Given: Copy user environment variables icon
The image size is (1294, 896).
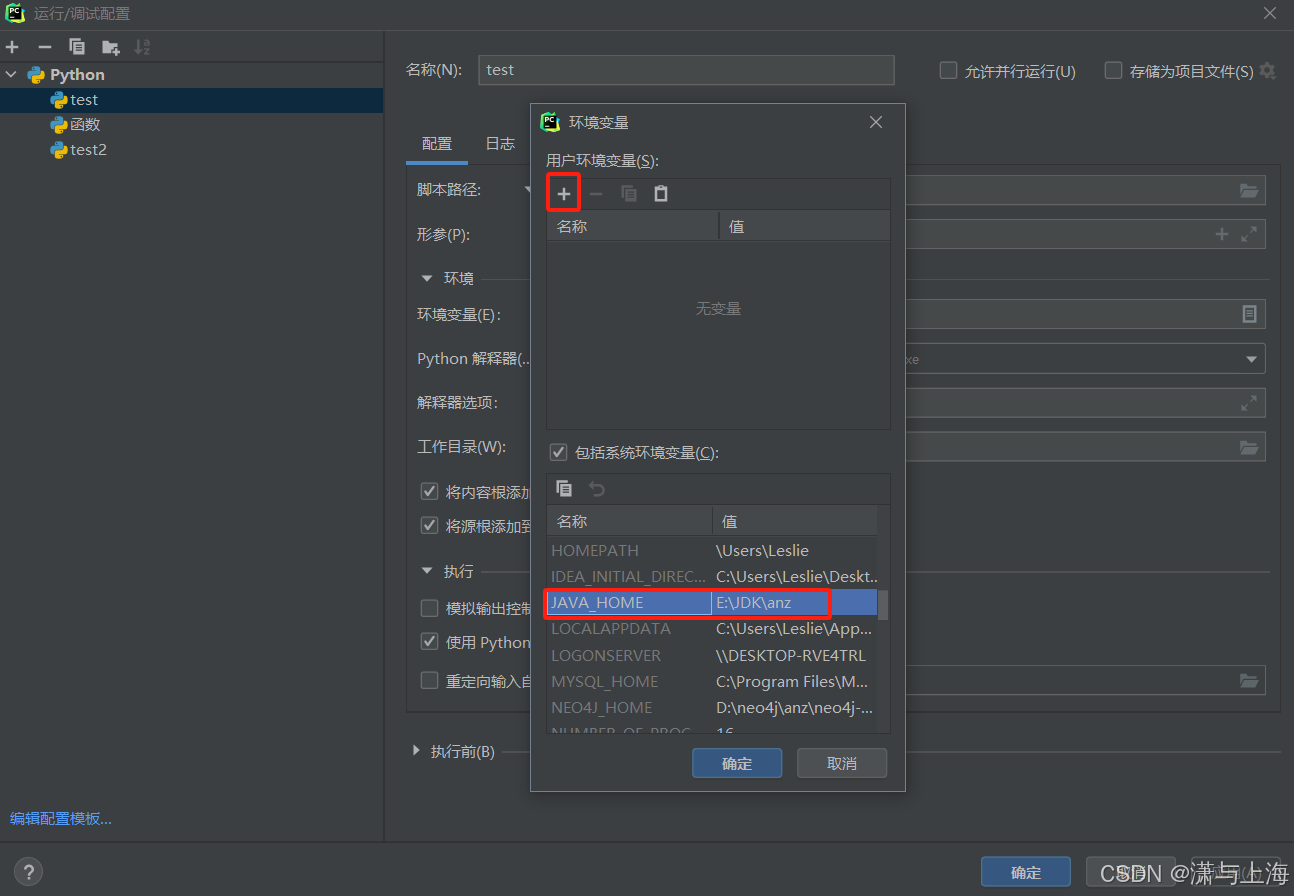Looking at the screenshot, I should click(x=629, y=194).
